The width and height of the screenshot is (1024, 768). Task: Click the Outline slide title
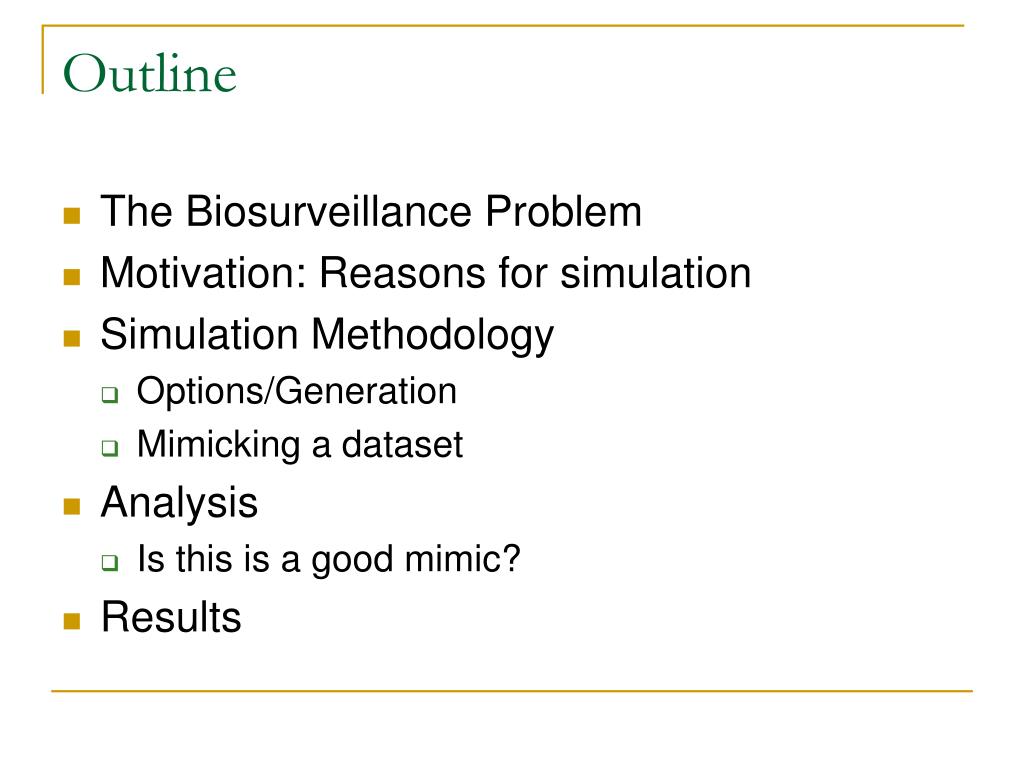click(150, 73)
